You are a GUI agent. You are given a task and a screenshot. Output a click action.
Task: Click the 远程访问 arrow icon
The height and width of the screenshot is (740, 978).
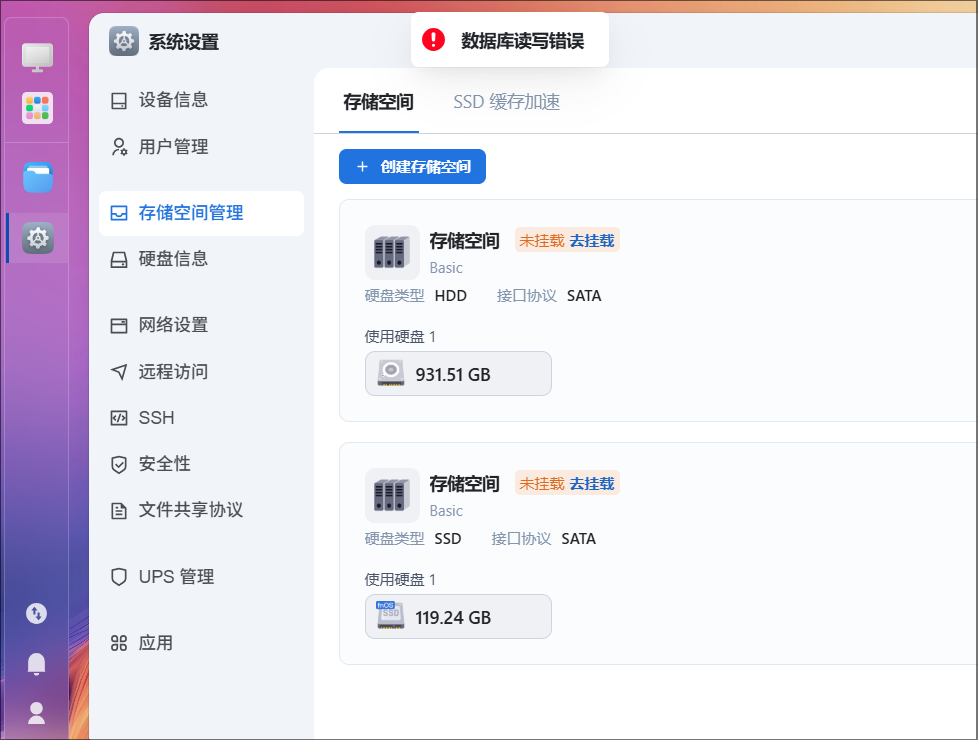pyautogui.click(x=119, y=372)
